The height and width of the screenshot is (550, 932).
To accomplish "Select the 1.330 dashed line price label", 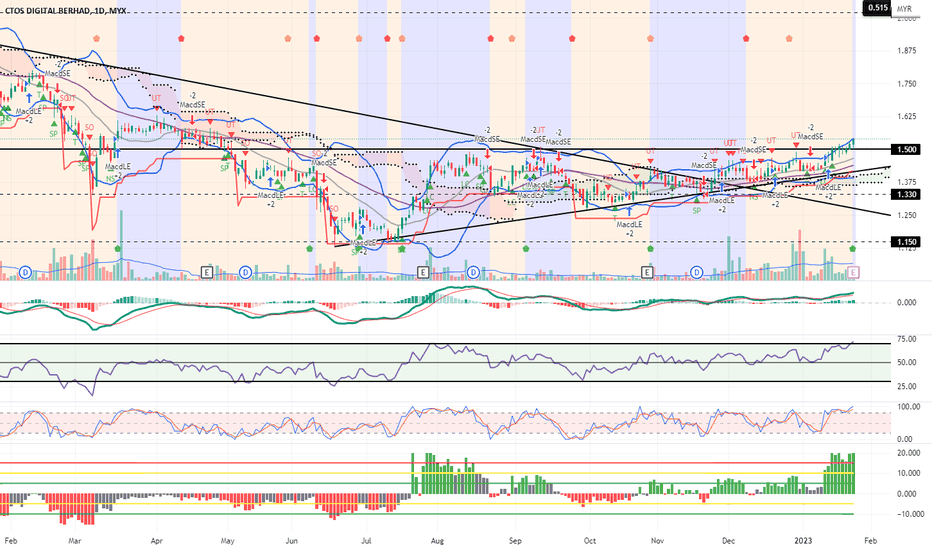I will pyautogui.click(x=907, y=194).
